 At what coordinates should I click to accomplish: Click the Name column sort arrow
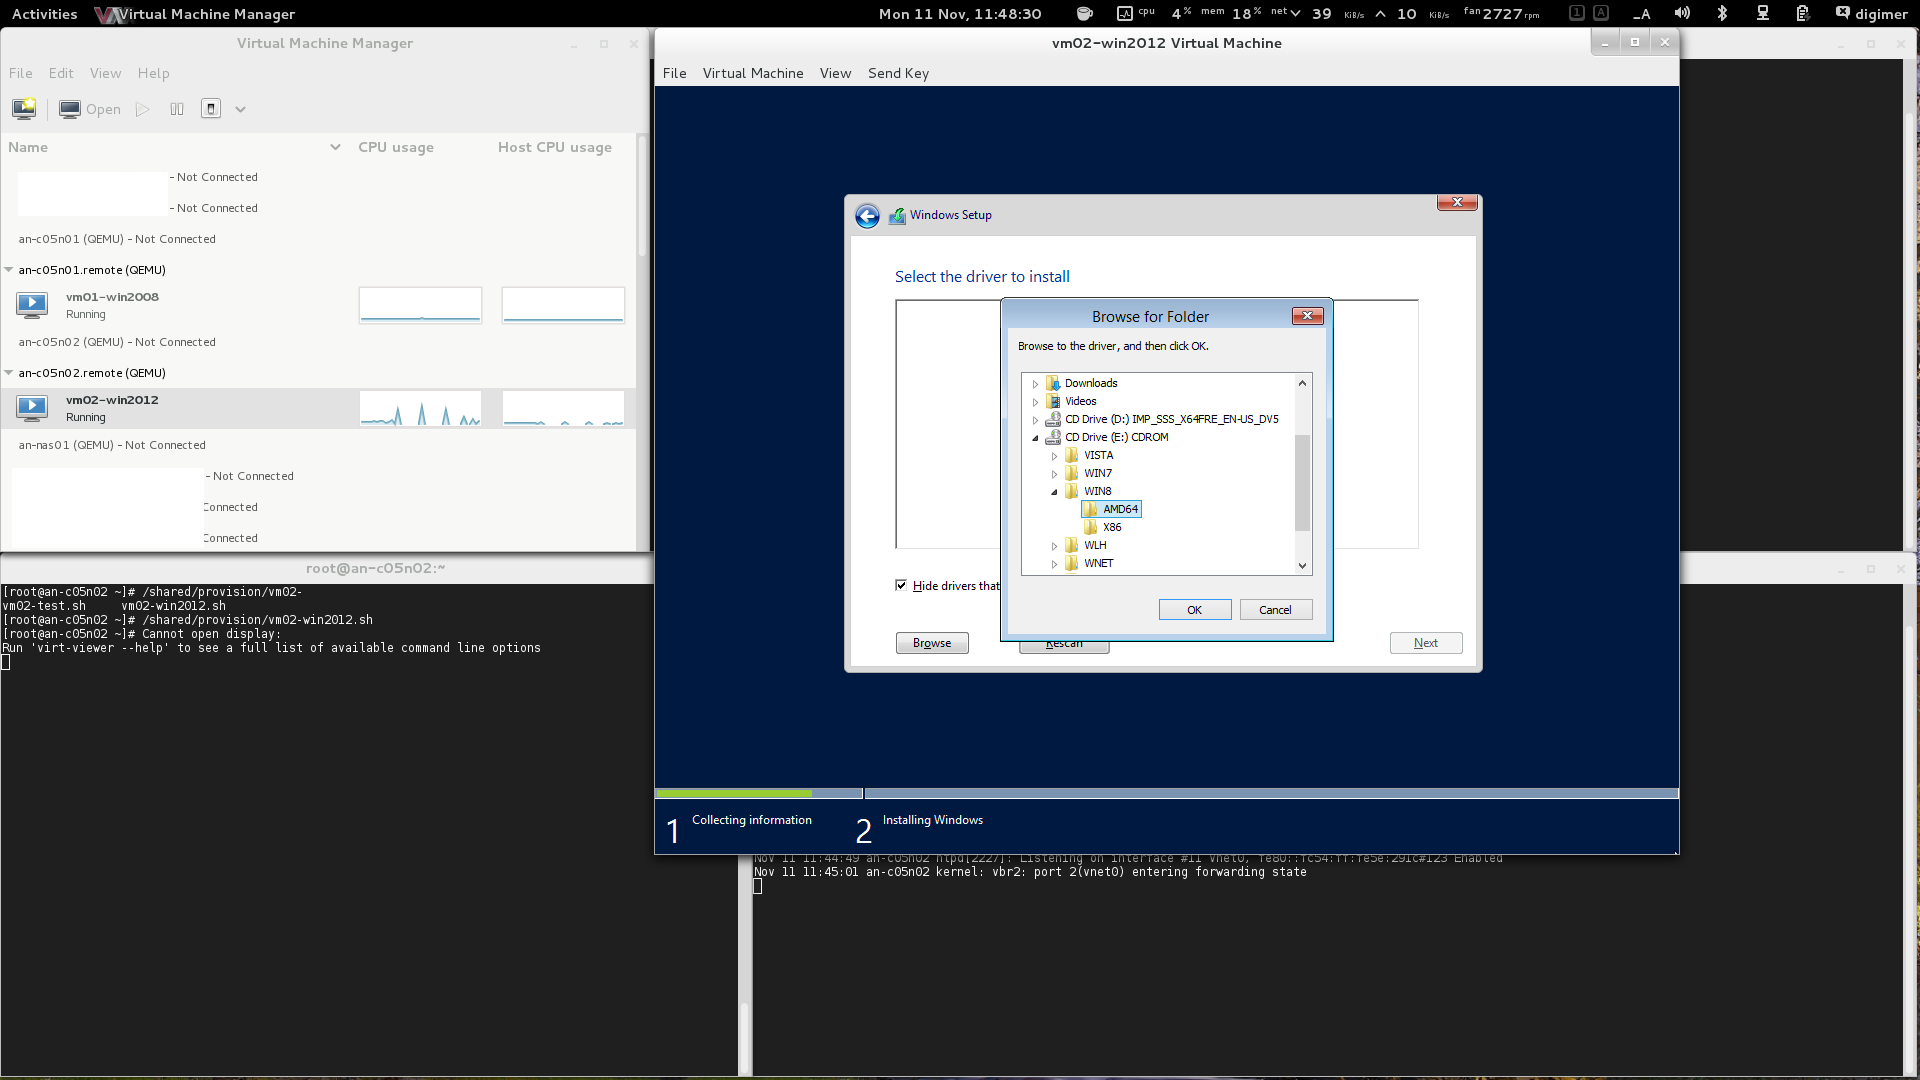point(335,147)
